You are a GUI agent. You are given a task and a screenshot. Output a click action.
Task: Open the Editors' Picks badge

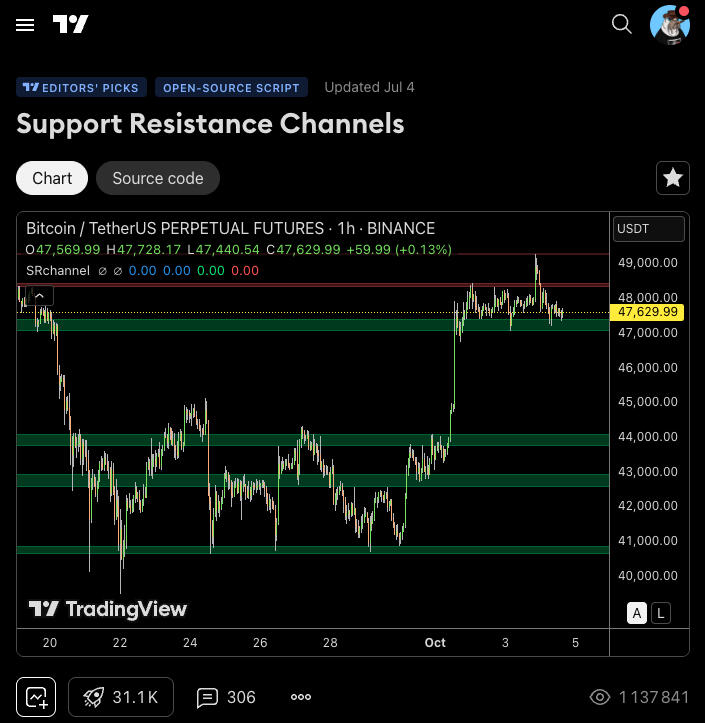(81, 88)
